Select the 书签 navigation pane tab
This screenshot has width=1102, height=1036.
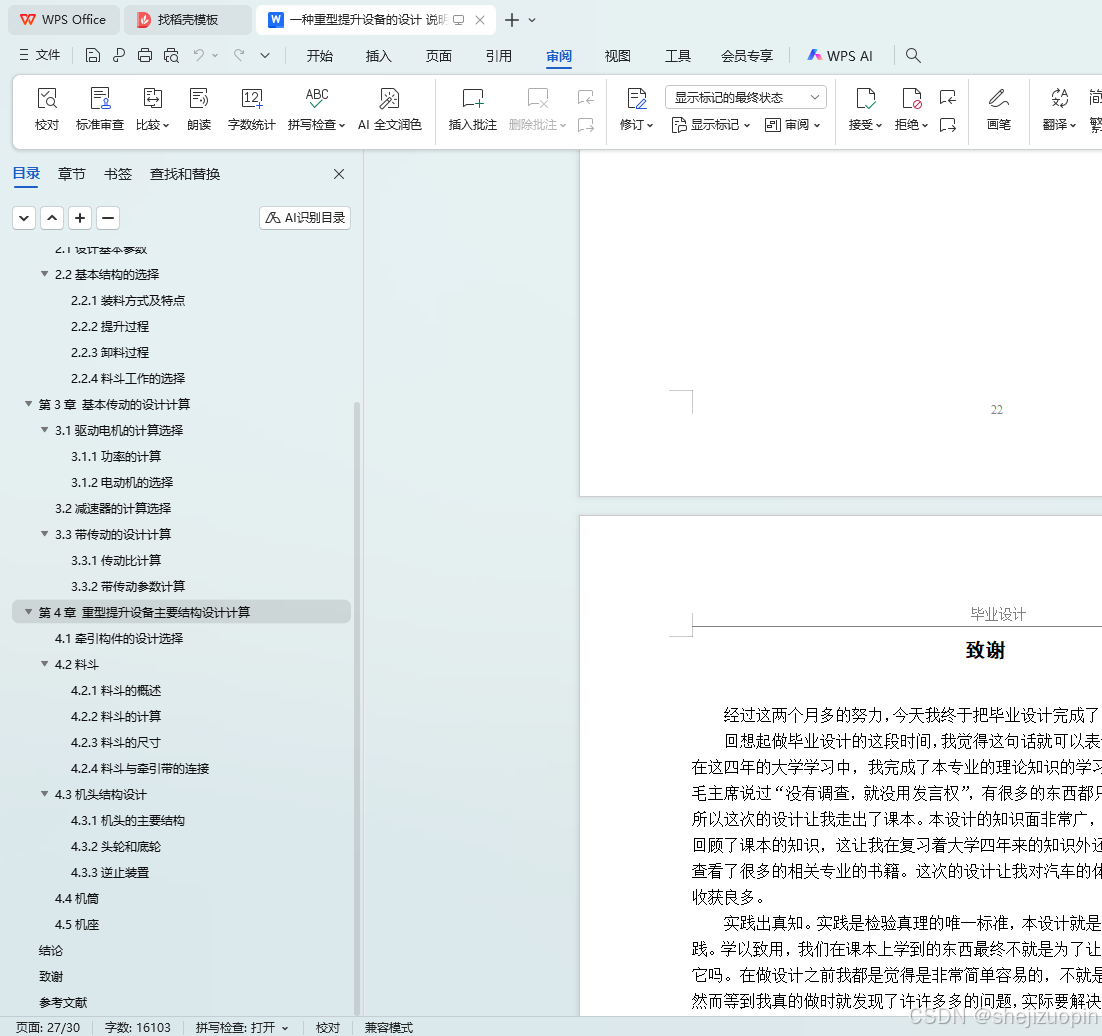[117, 174]
